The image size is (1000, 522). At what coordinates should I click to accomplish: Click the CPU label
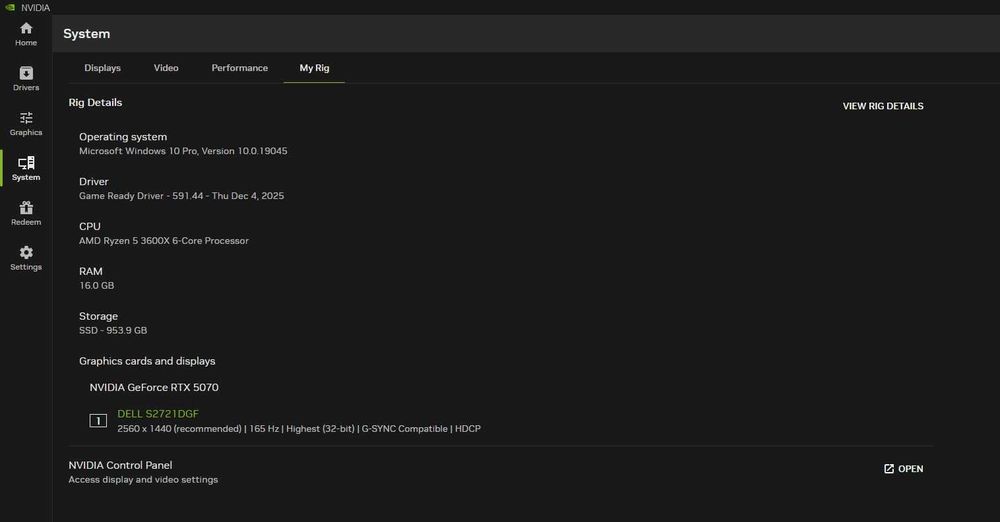[x=90, y=226]
